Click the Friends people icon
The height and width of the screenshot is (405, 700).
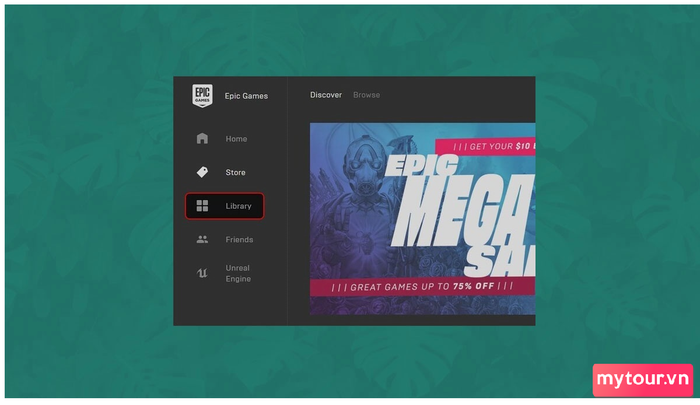[x=202, y=239]
